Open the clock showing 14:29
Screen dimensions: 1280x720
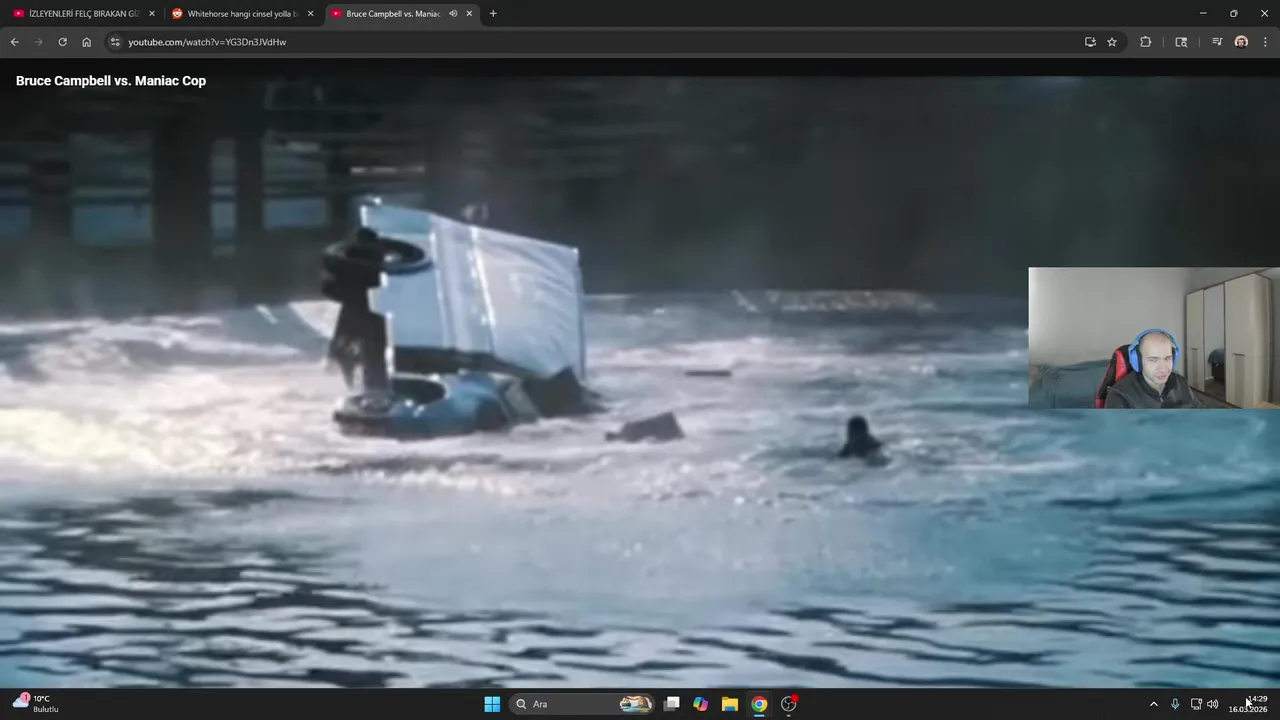coord(1248,704)
